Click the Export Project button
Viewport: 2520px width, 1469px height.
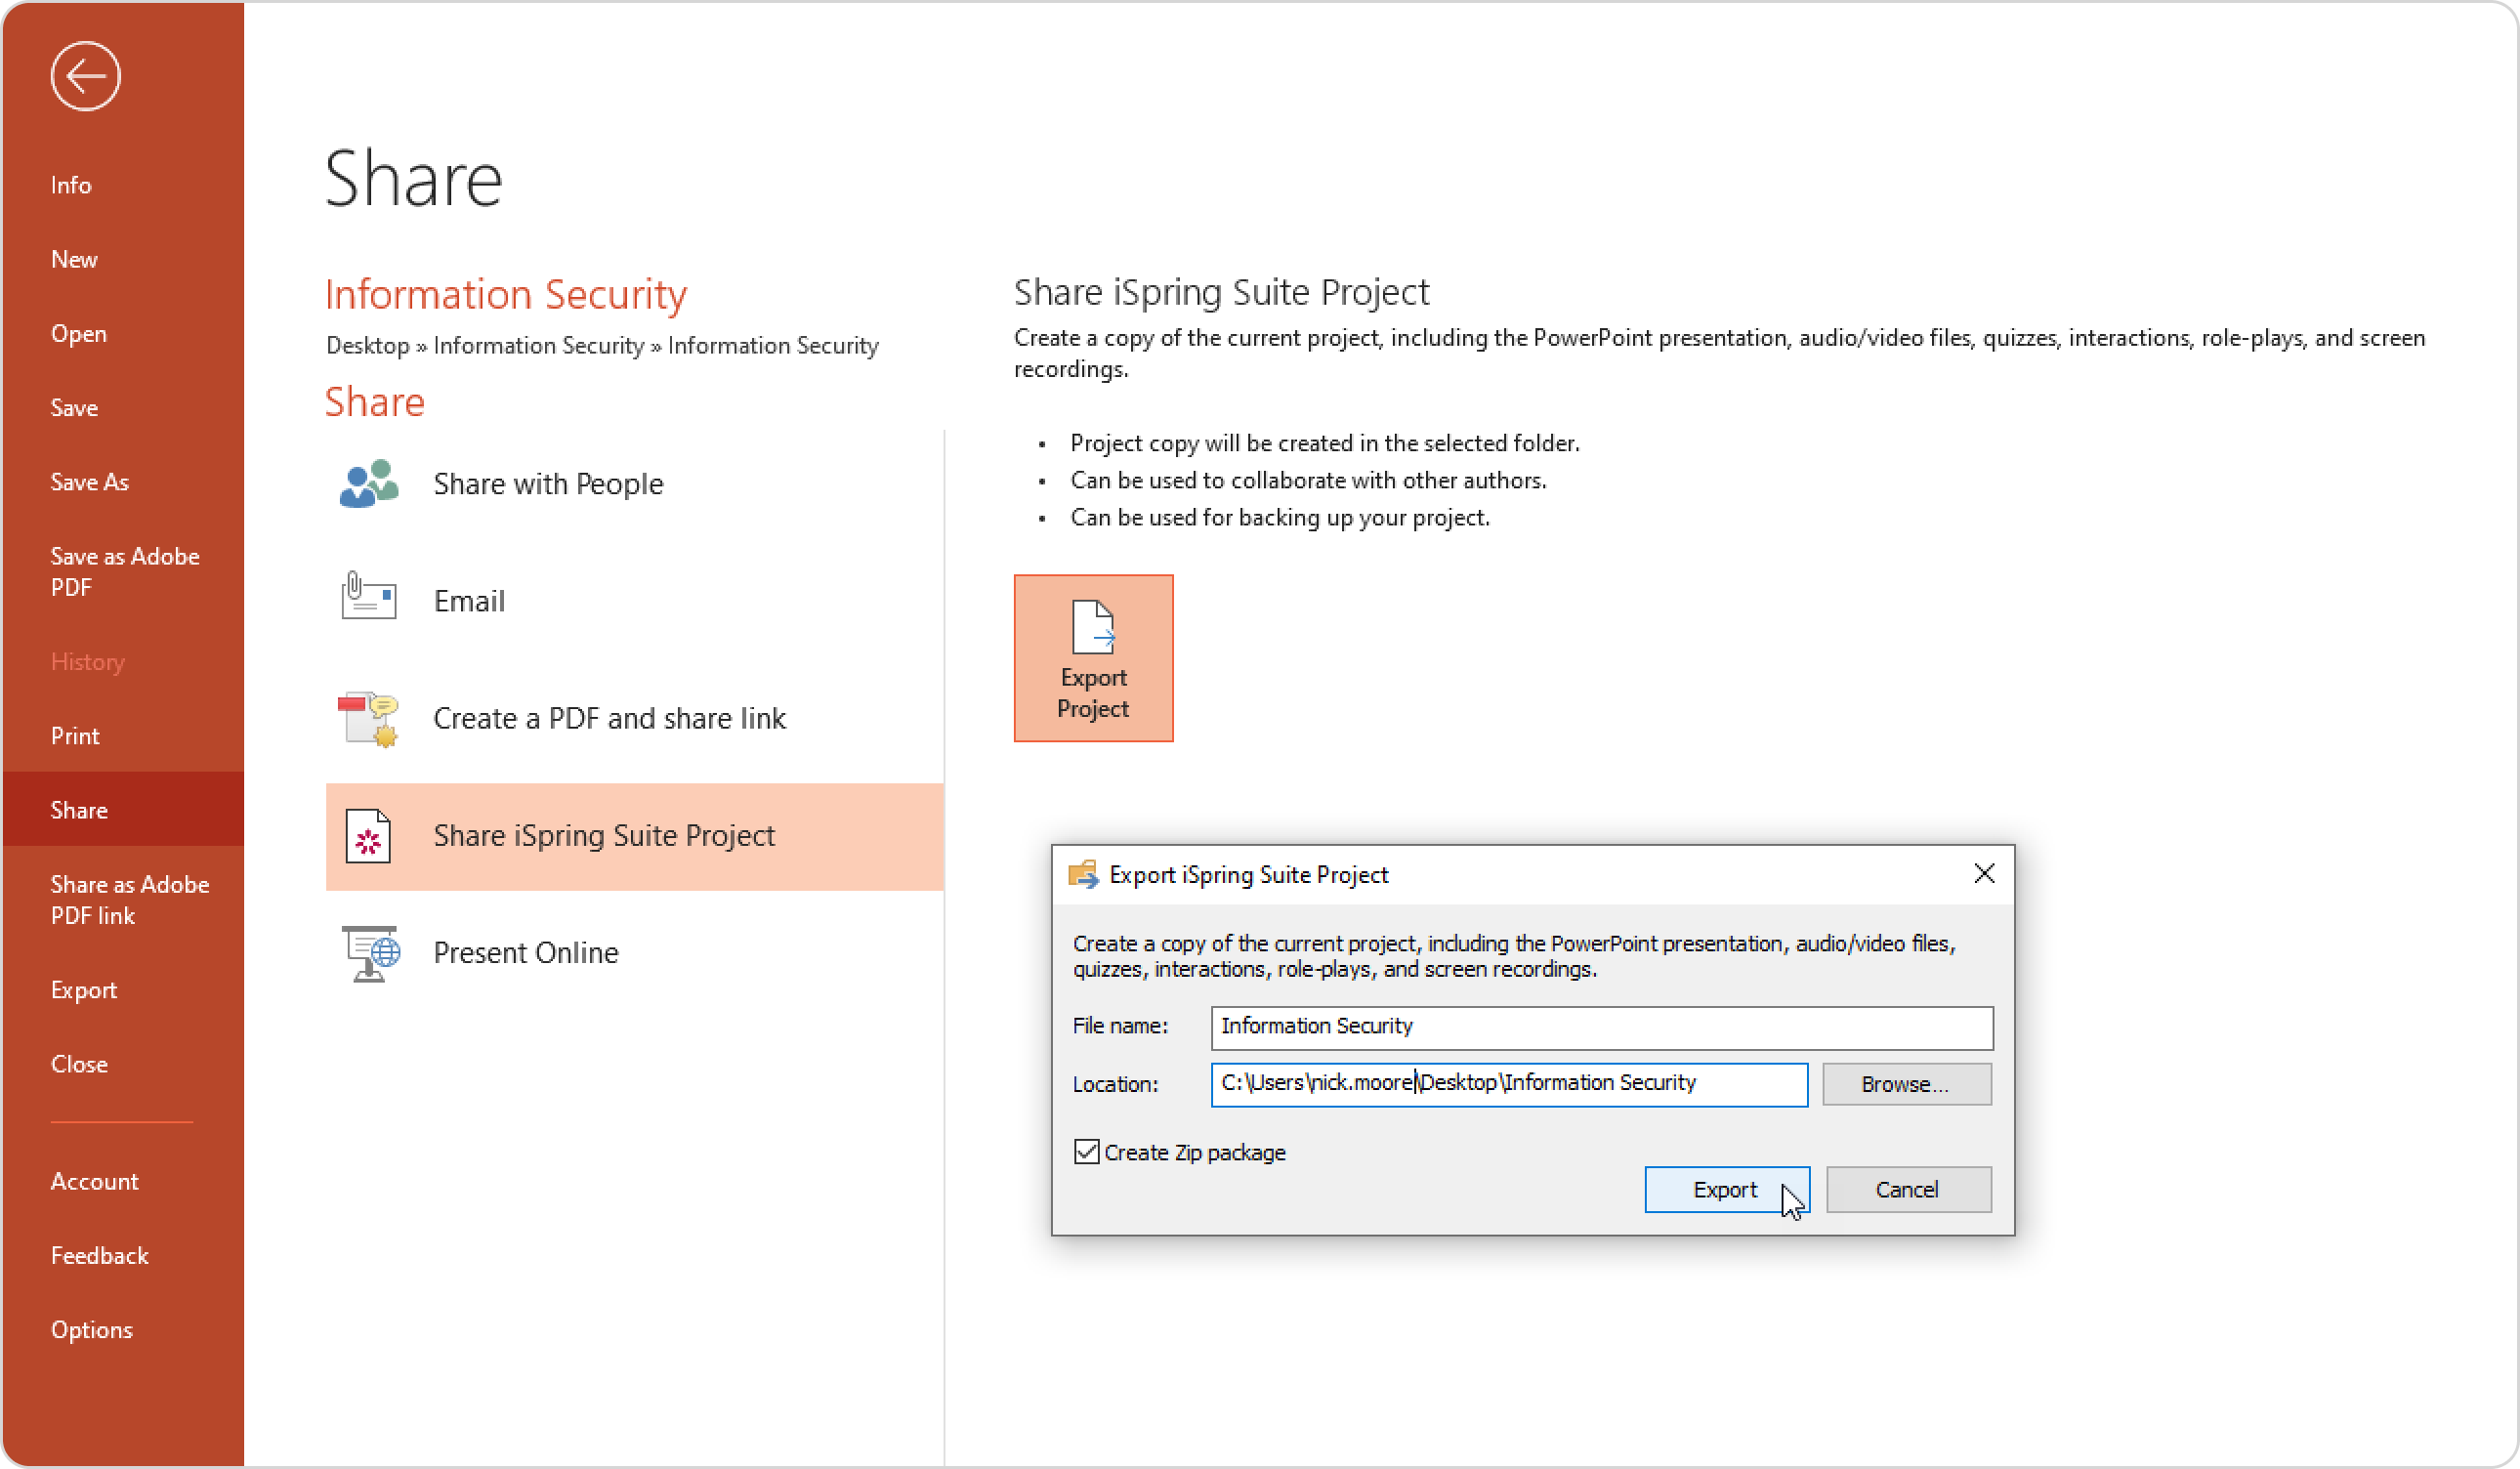pos(1093,658)
